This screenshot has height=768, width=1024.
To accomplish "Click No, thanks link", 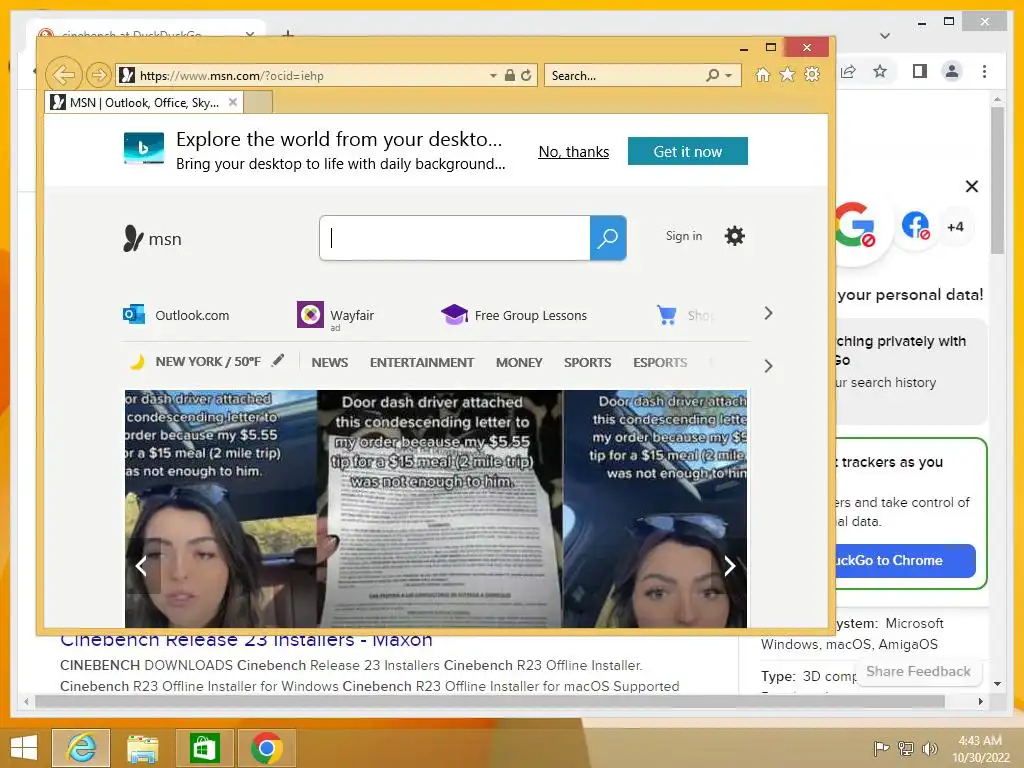I will tap(574, 152).
